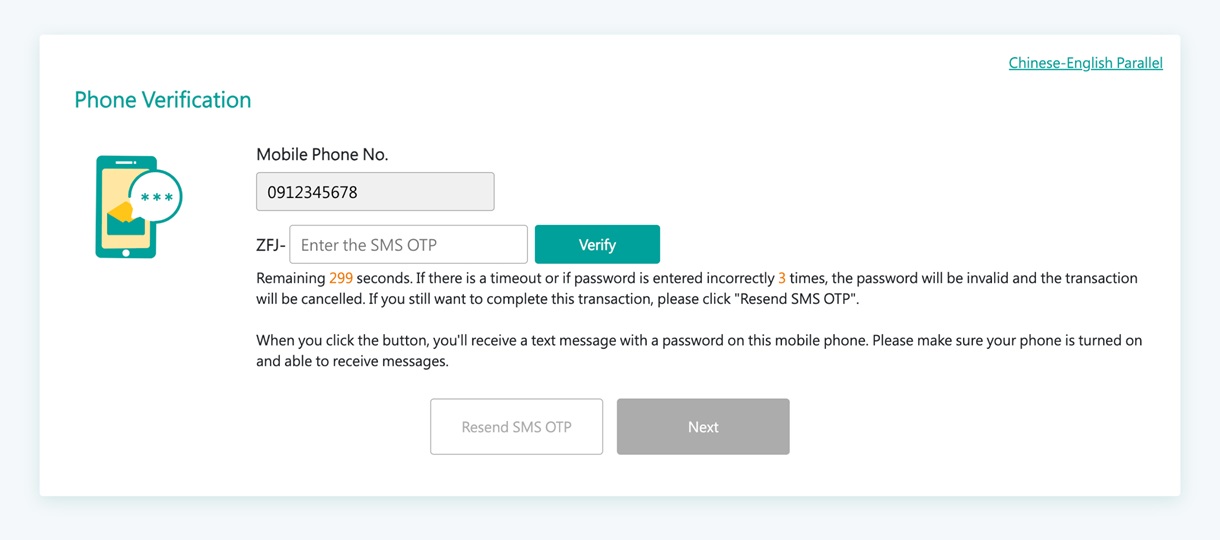Click the Resend SMS OTP button
This screenshot has height=540, width=1220.
point(516,427)
